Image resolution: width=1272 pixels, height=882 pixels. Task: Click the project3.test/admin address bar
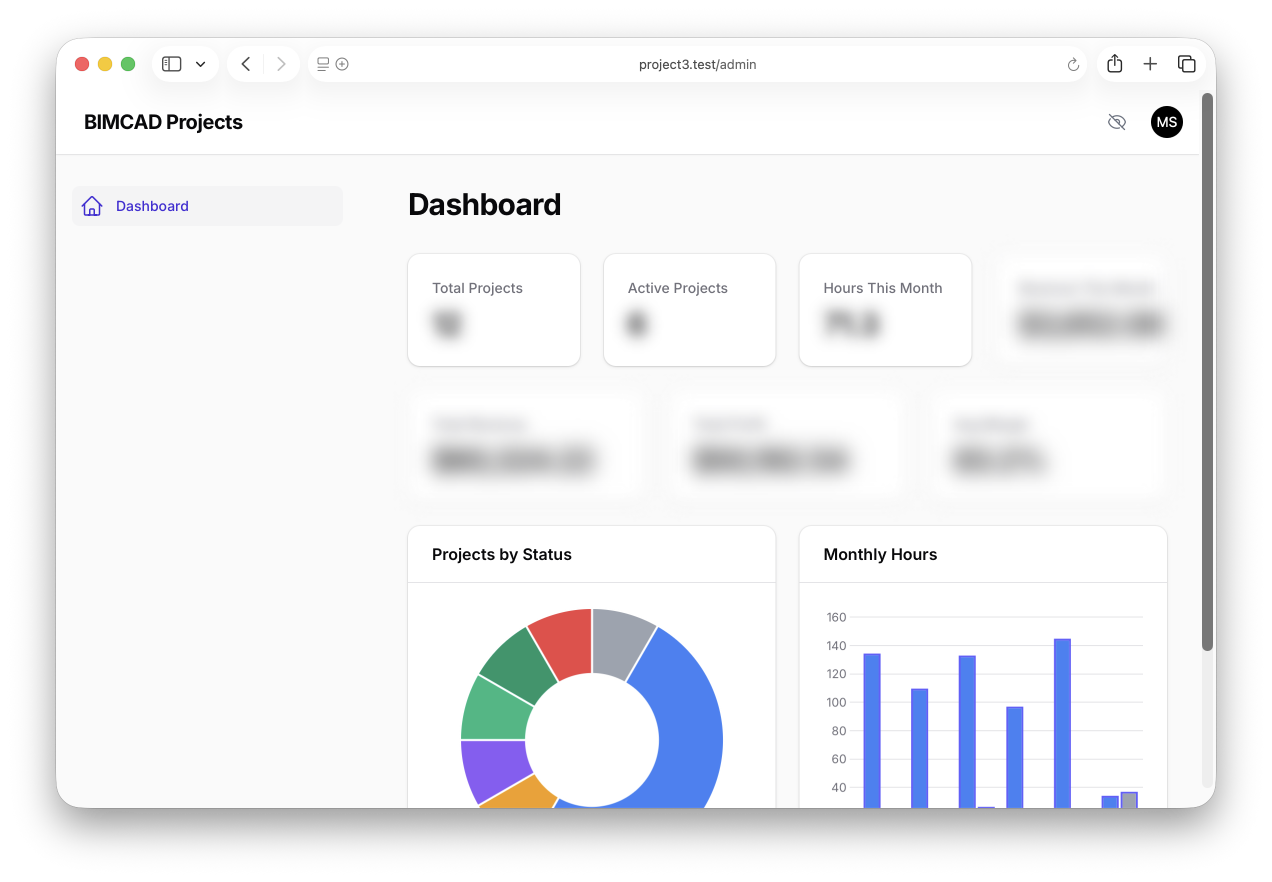click(697, 64)
